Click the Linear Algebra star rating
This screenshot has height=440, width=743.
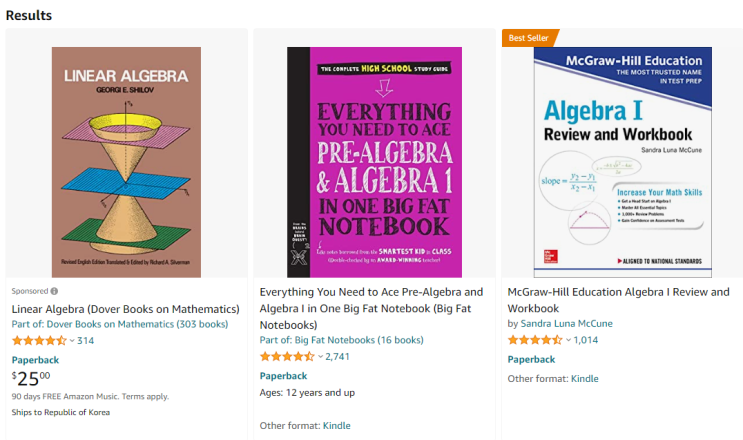[39, 341]
